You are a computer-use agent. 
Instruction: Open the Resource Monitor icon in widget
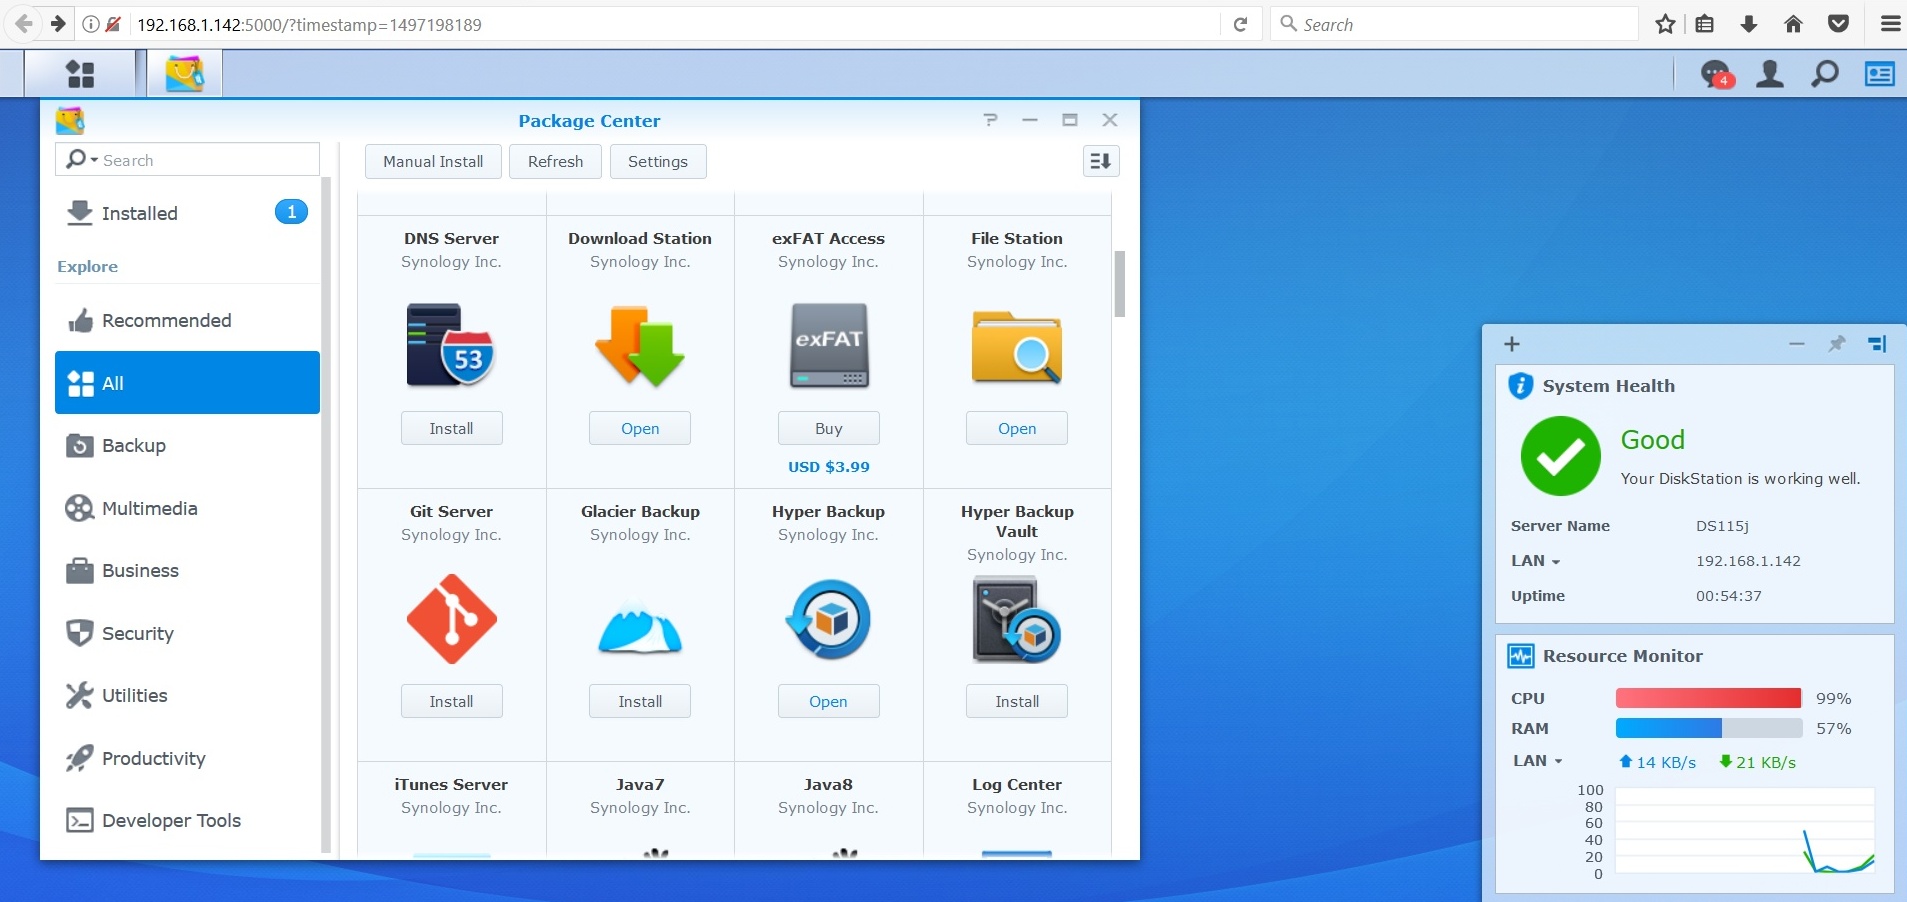pyautogui.click(x=1521, y=656)
